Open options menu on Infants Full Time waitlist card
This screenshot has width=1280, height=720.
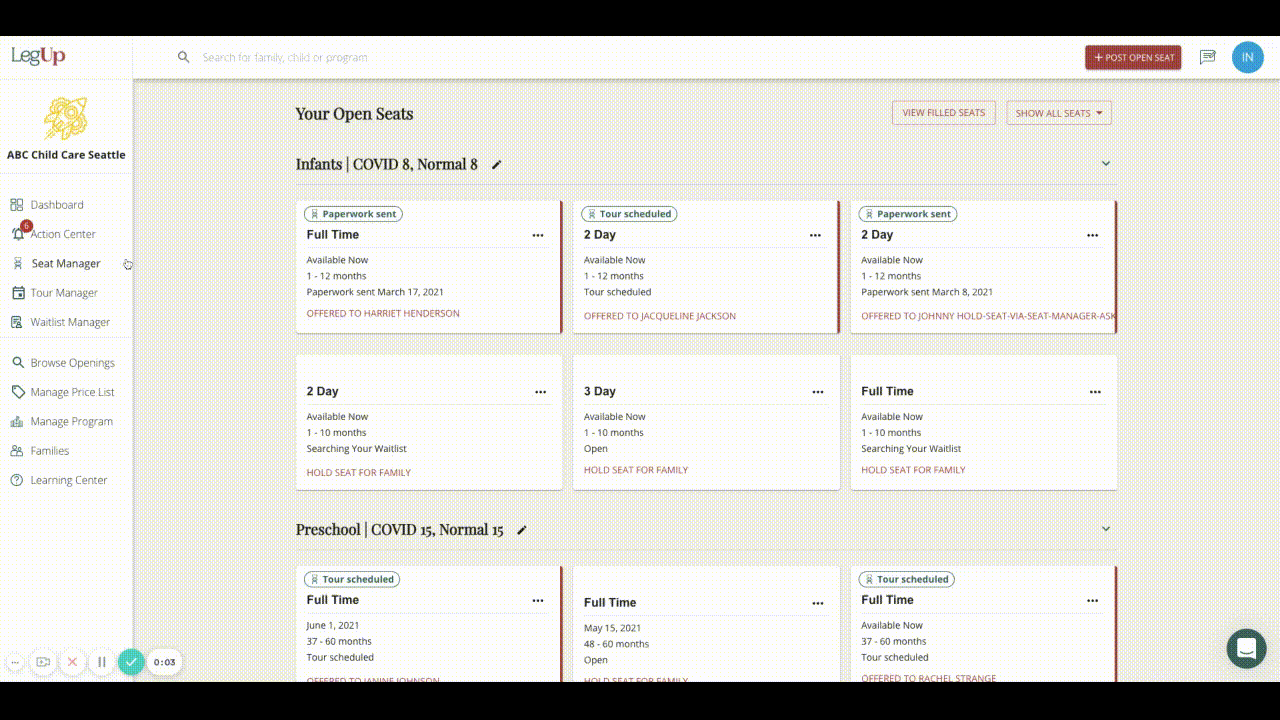tap(1095, 392)
